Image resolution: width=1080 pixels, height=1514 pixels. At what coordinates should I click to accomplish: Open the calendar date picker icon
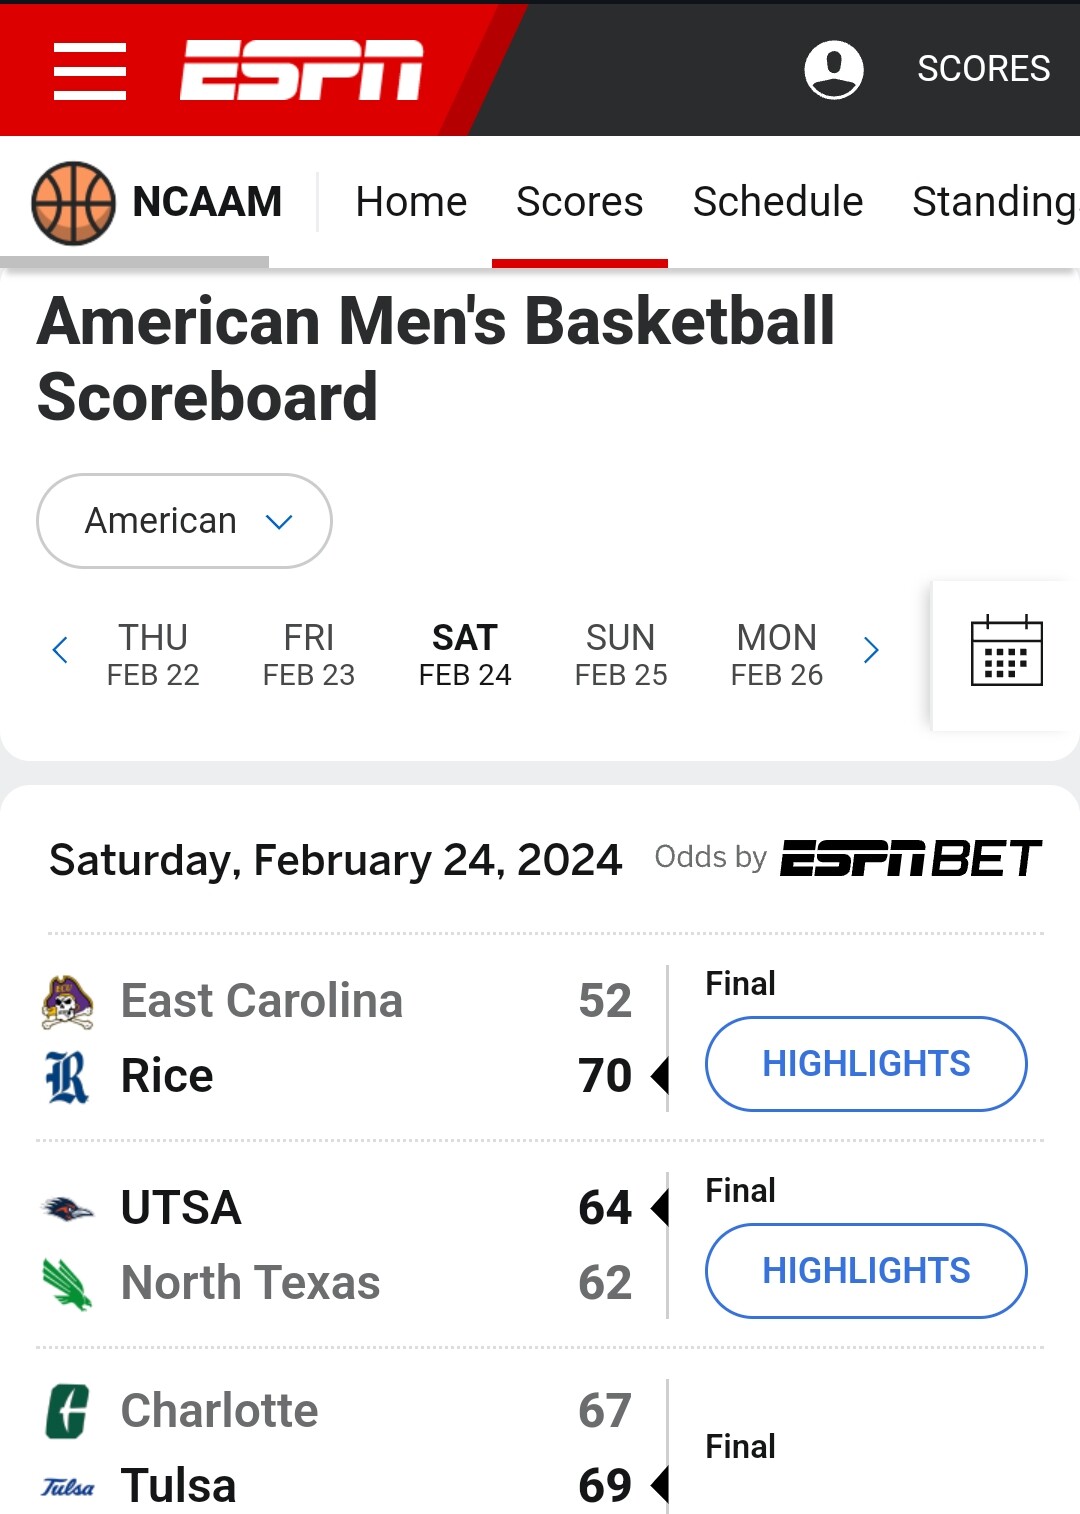click(x=1006, y=651)
